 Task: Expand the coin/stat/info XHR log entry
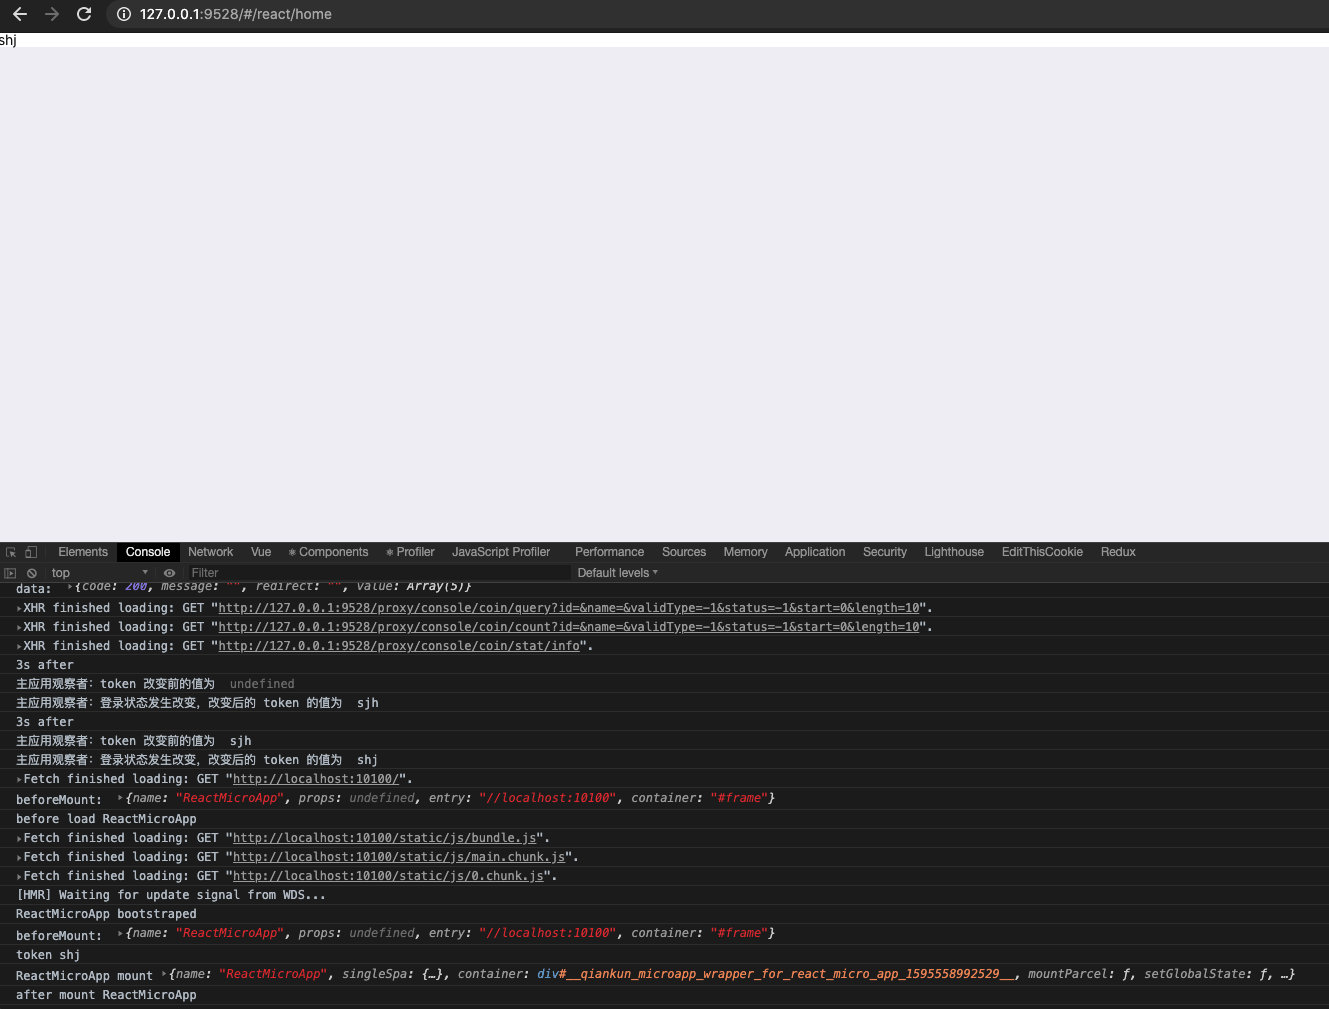click(x=19, y=646)
